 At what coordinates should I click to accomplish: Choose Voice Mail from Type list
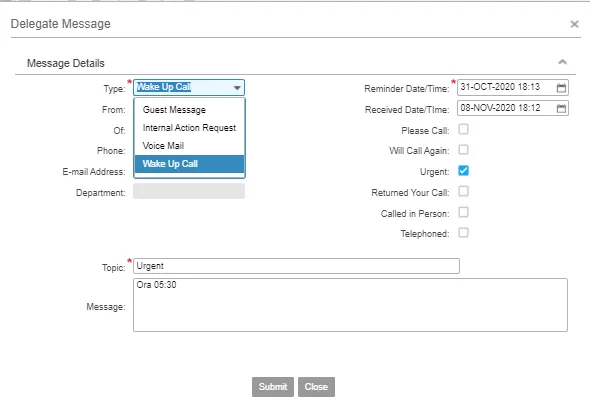click(x=190, y=146)
